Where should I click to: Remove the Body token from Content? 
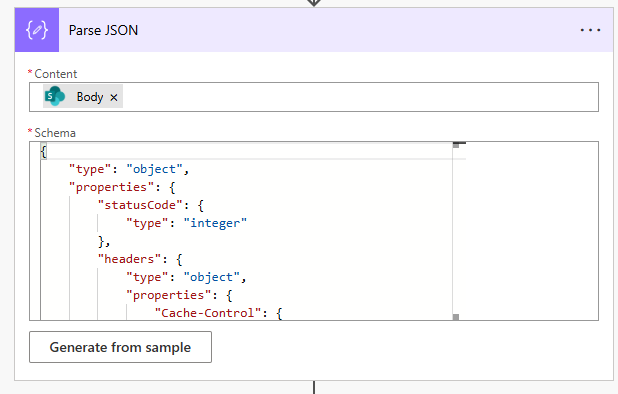click(114, 97)
